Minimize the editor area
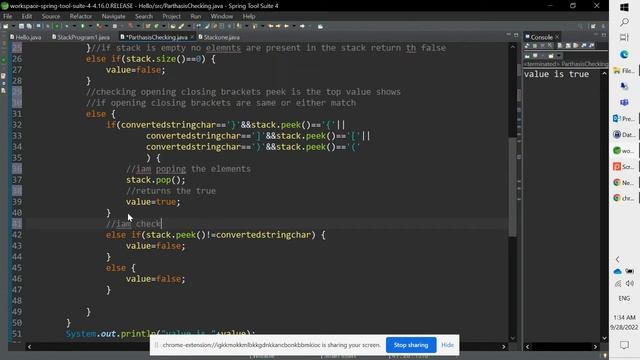Image resolution: width=640 pixels, height=360 pixels. 509,35
